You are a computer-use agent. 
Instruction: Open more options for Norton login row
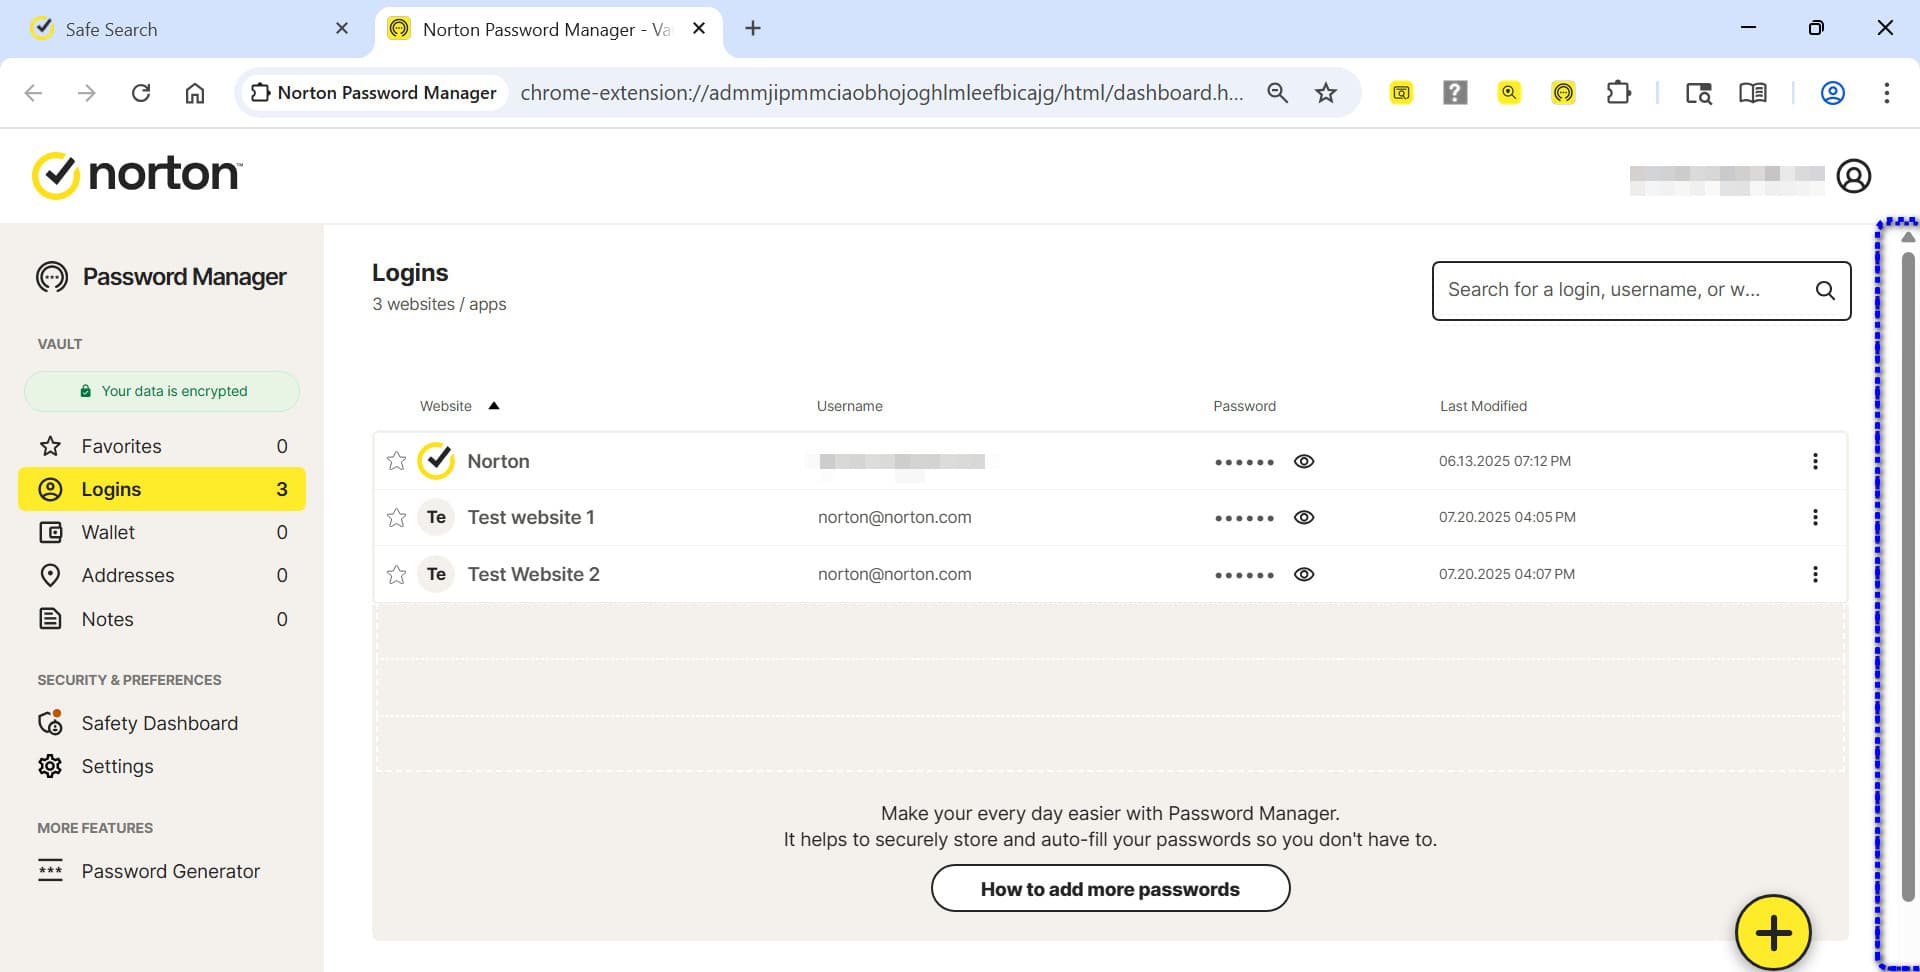[1814, 461]
